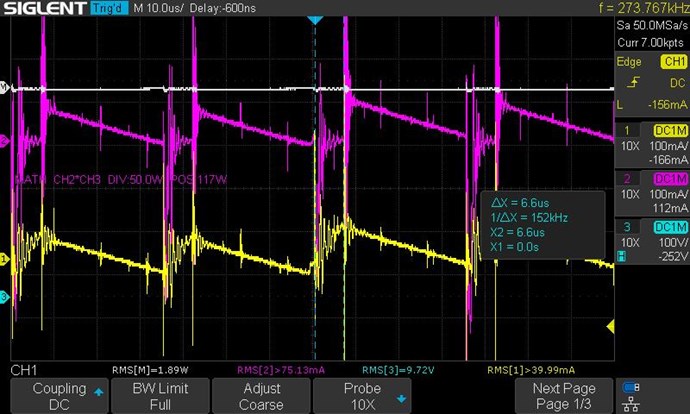690x414 pixels.
Task: Select the channel 3 number label
Action: tap(627, 227)
